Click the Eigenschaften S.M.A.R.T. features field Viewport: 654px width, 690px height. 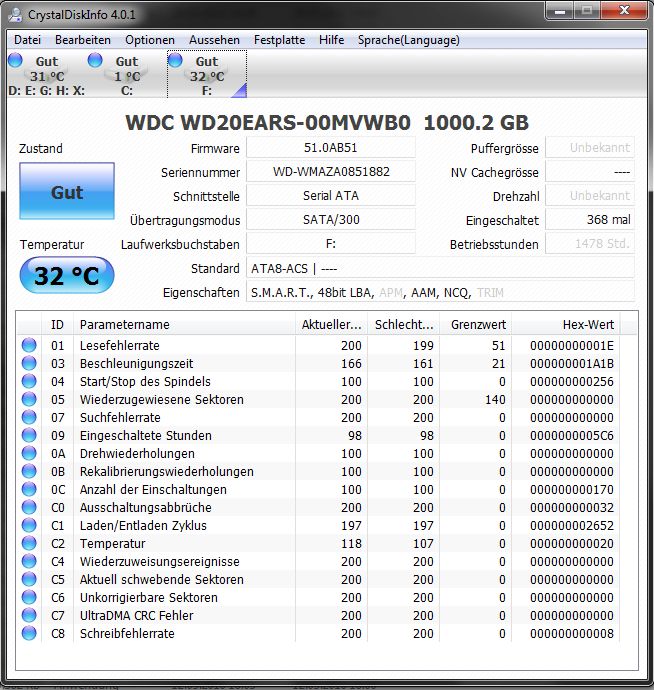440,292
